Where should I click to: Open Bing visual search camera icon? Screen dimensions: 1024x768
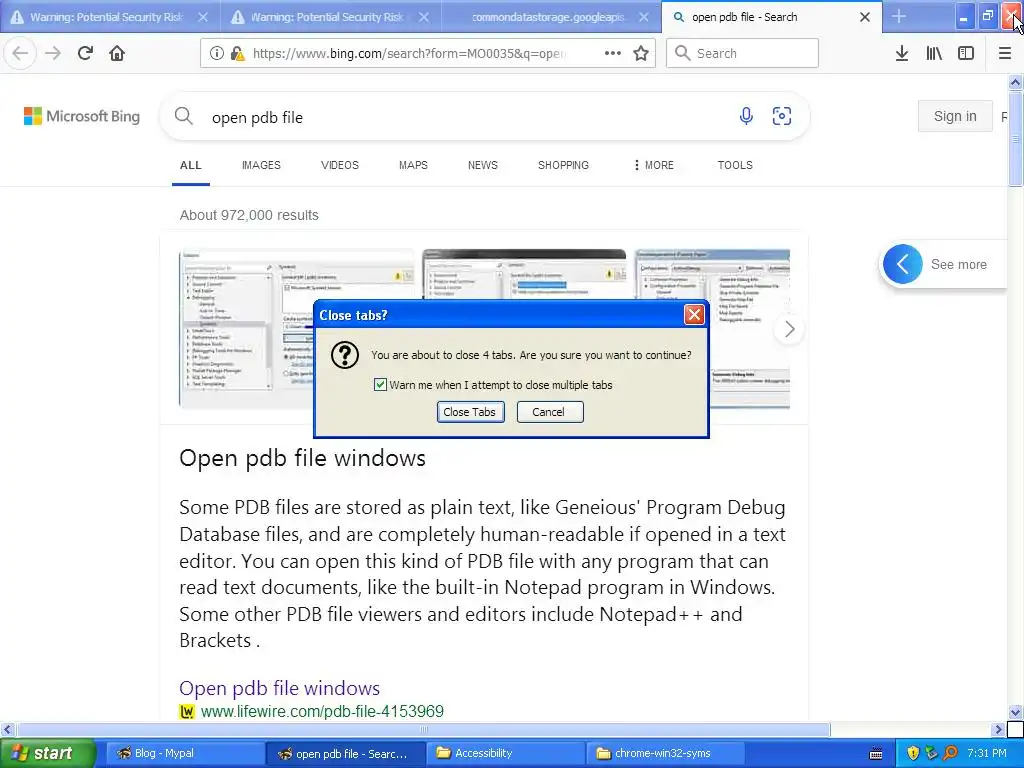click(782, 116)
